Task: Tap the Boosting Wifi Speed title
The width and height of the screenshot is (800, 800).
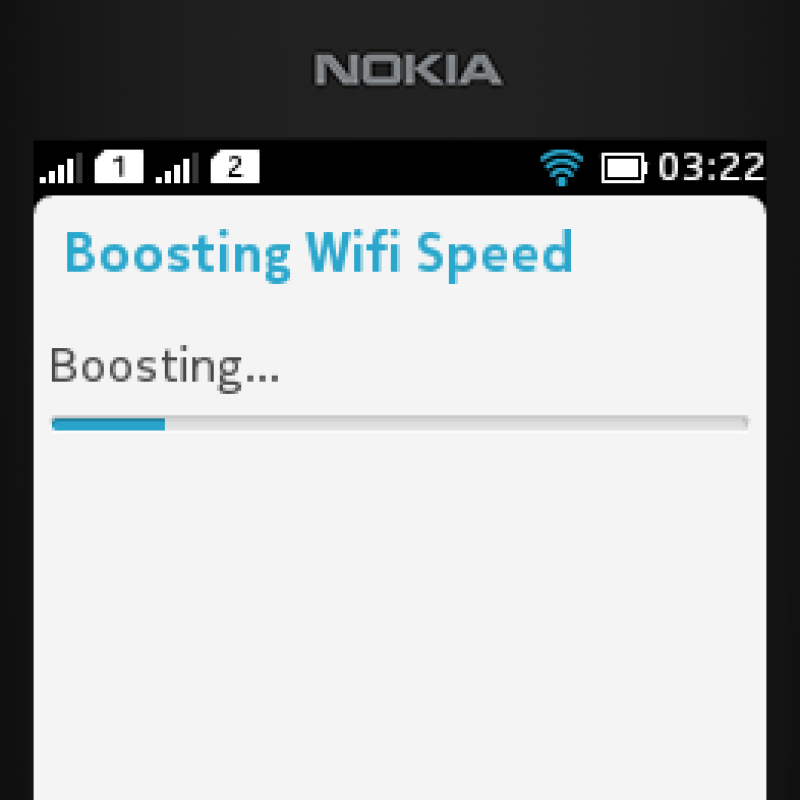Action: click(319, 255)
